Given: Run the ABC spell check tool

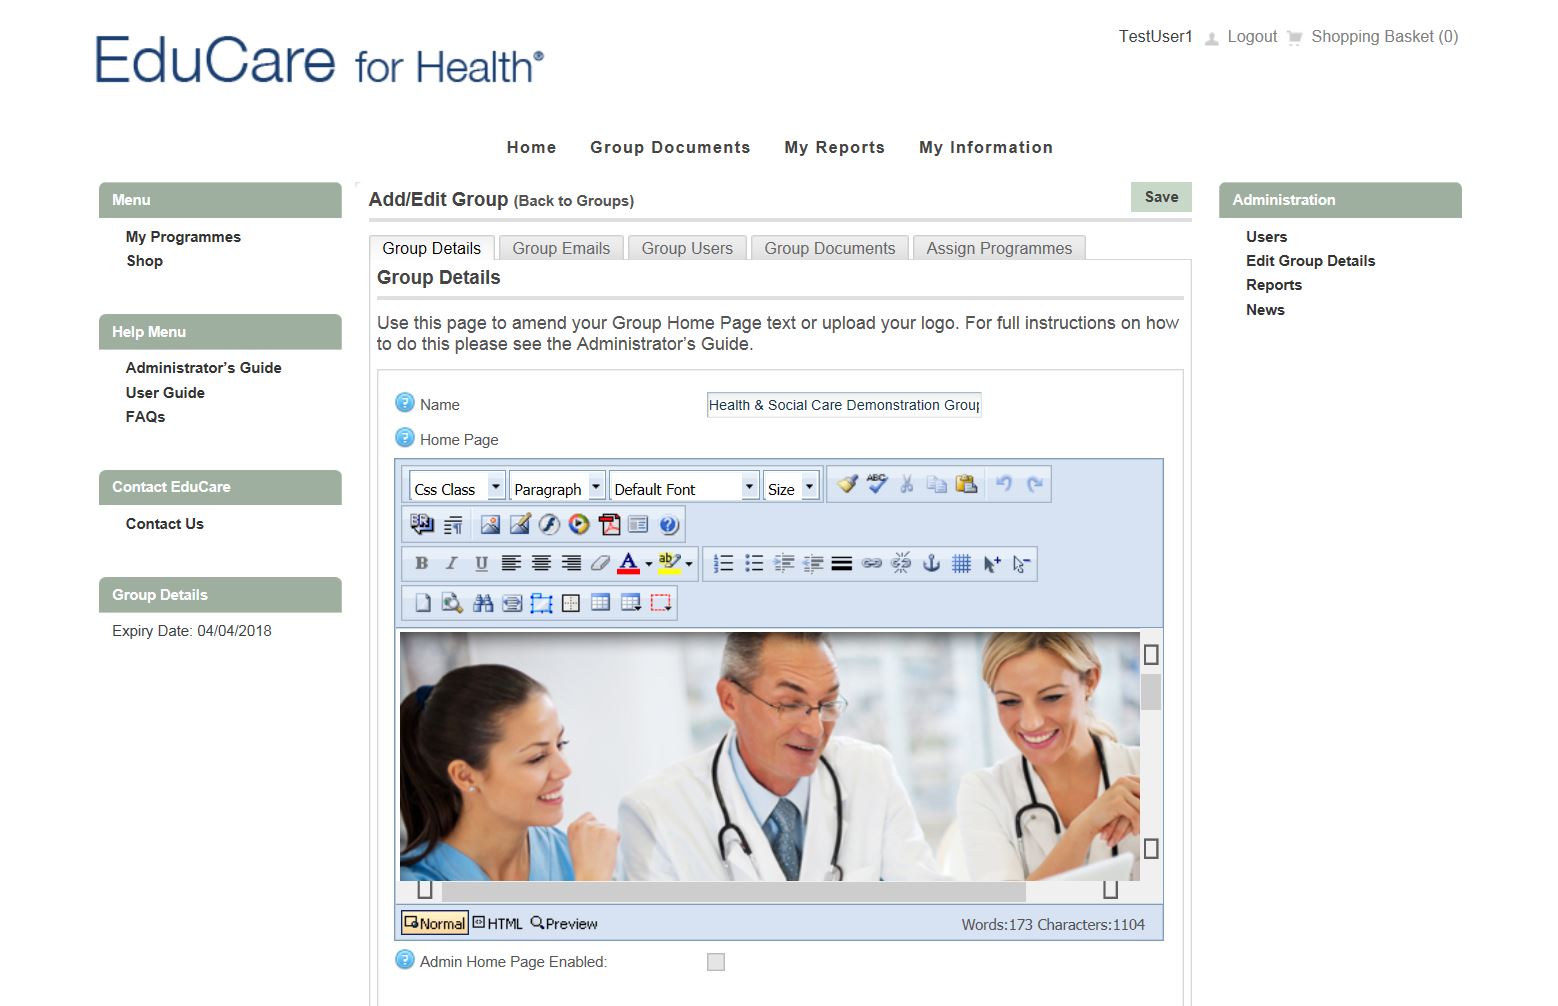Looking at the screenshot, I should click(x=877, y=484).
